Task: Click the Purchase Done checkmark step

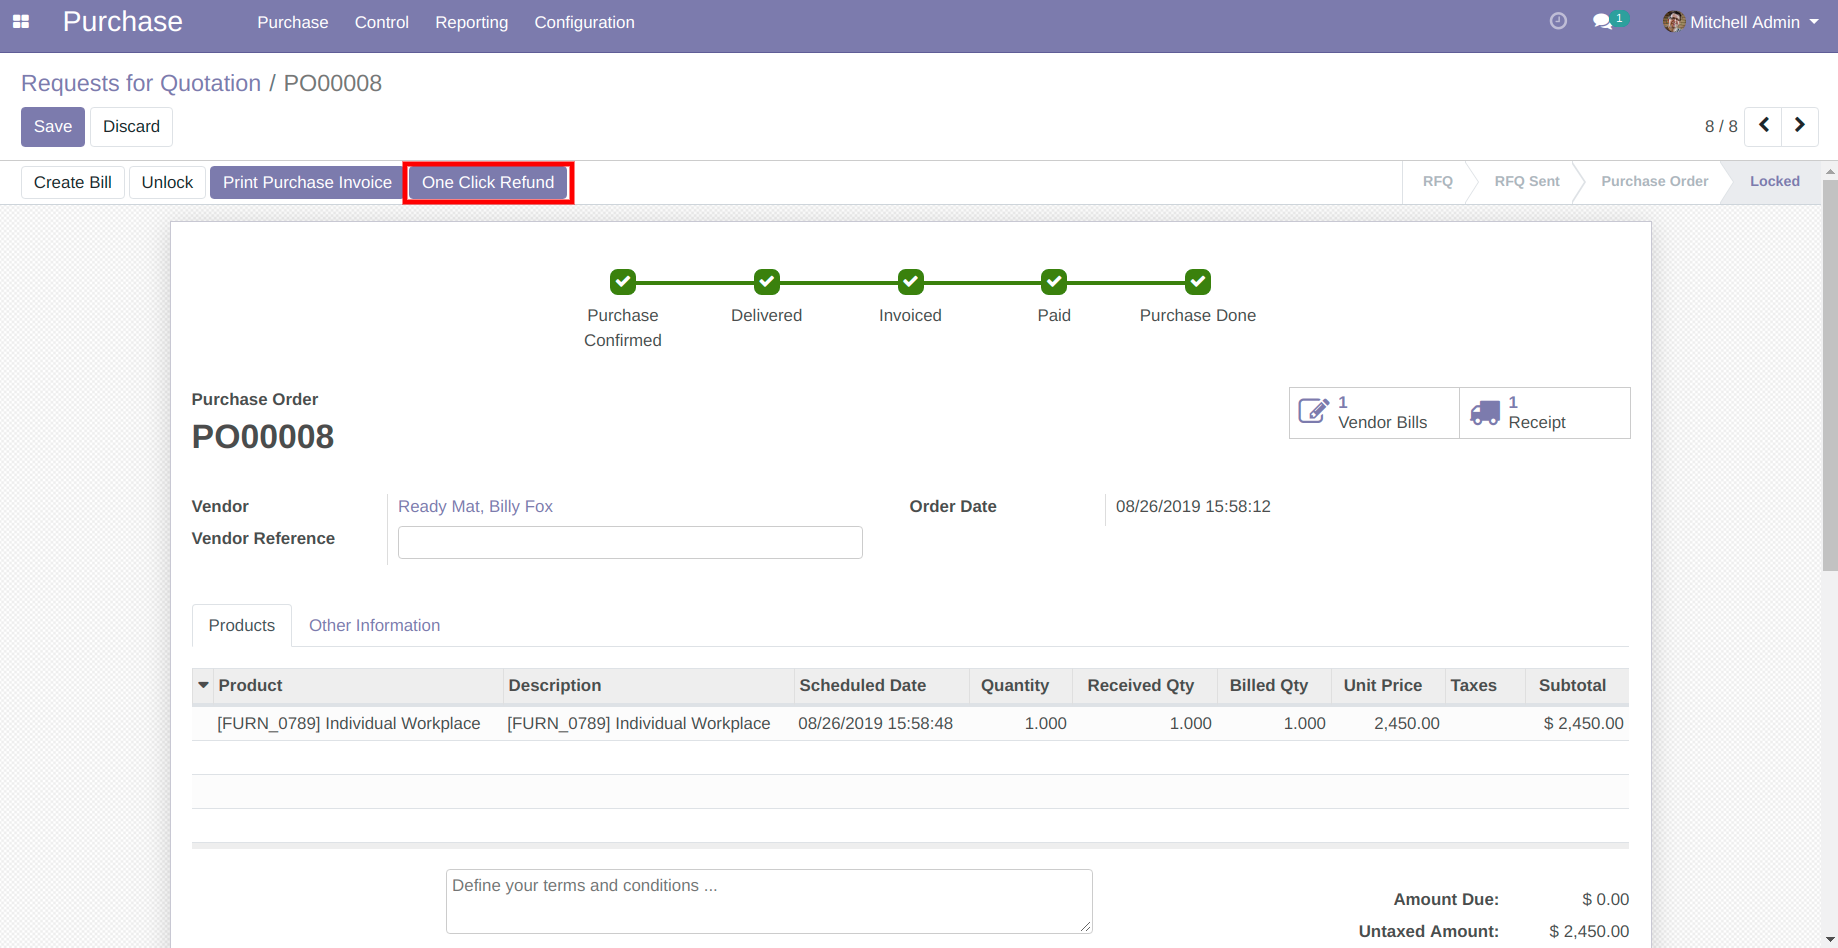Action: (x=1197, y=282)
